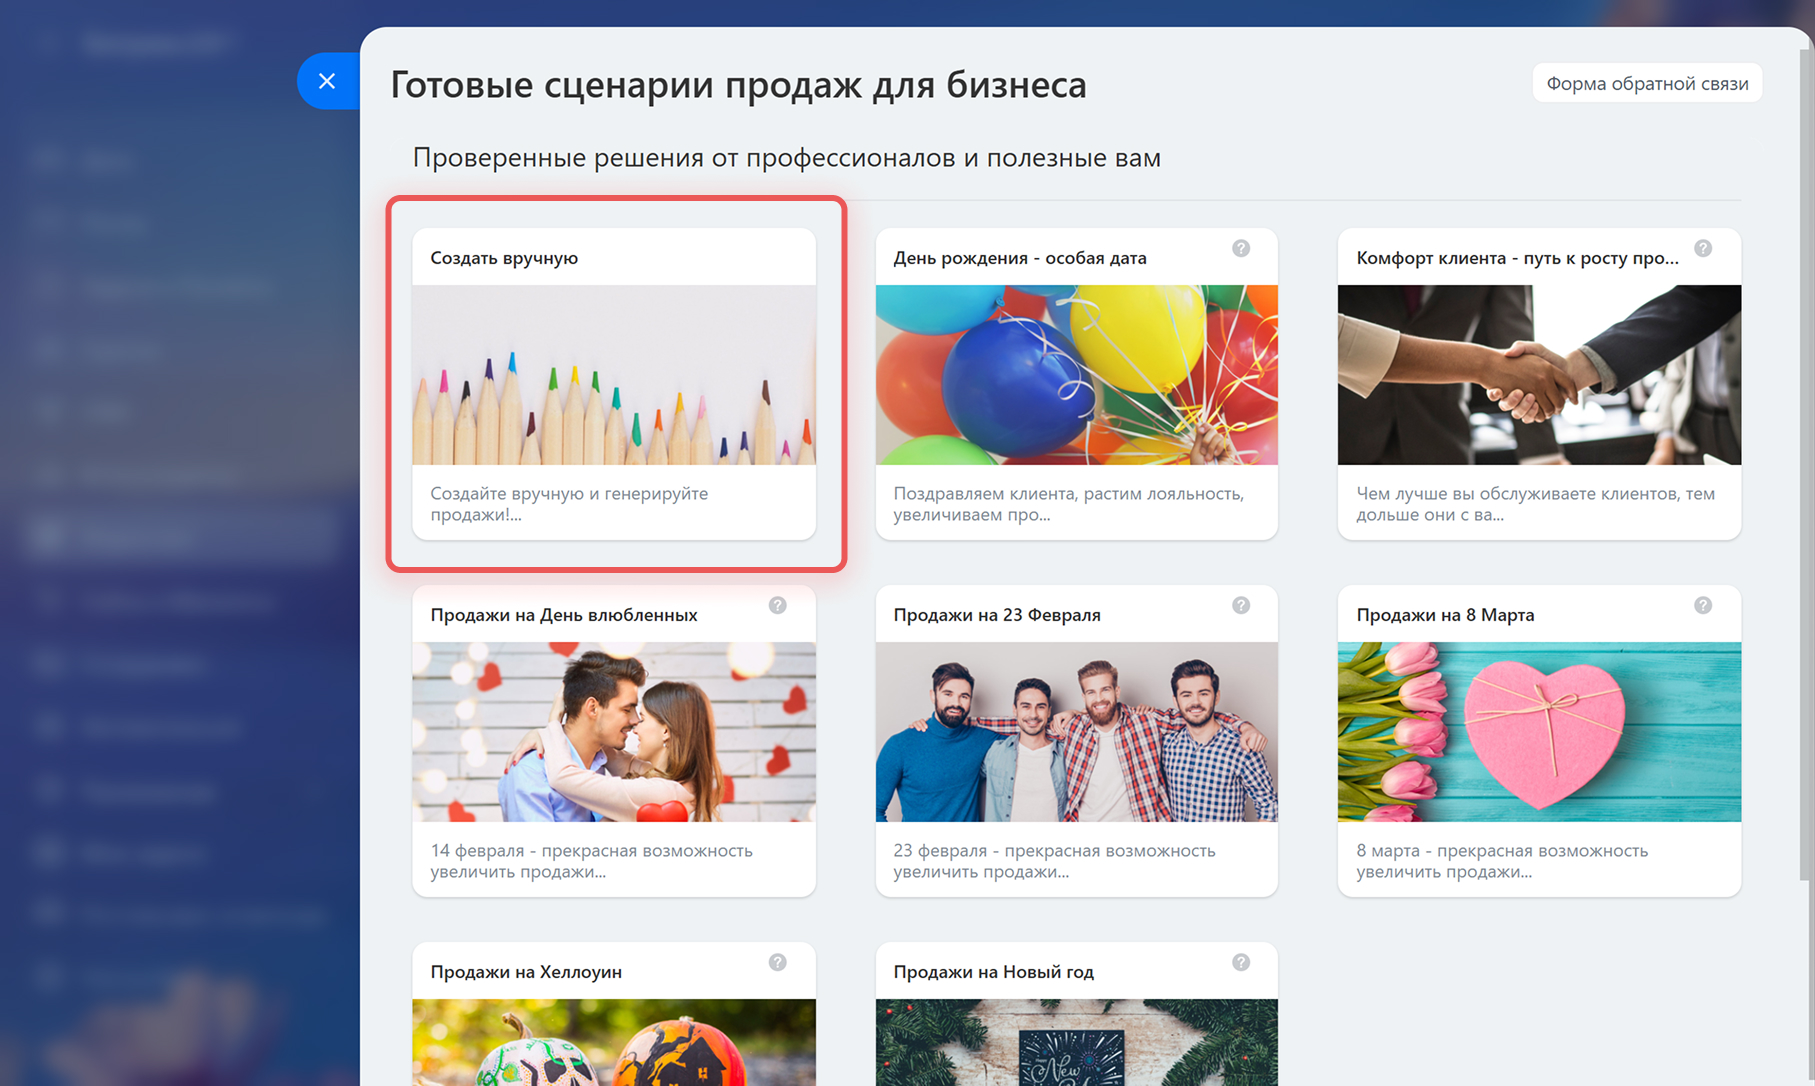Select the couple image for День влюбленных
This screenshot has width=1815, height=1086.
[614, 732]
